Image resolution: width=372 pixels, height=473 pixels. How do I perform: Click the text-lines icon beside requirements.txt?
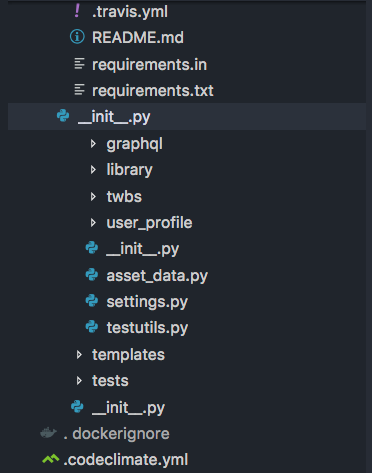[x=79, y=90]
